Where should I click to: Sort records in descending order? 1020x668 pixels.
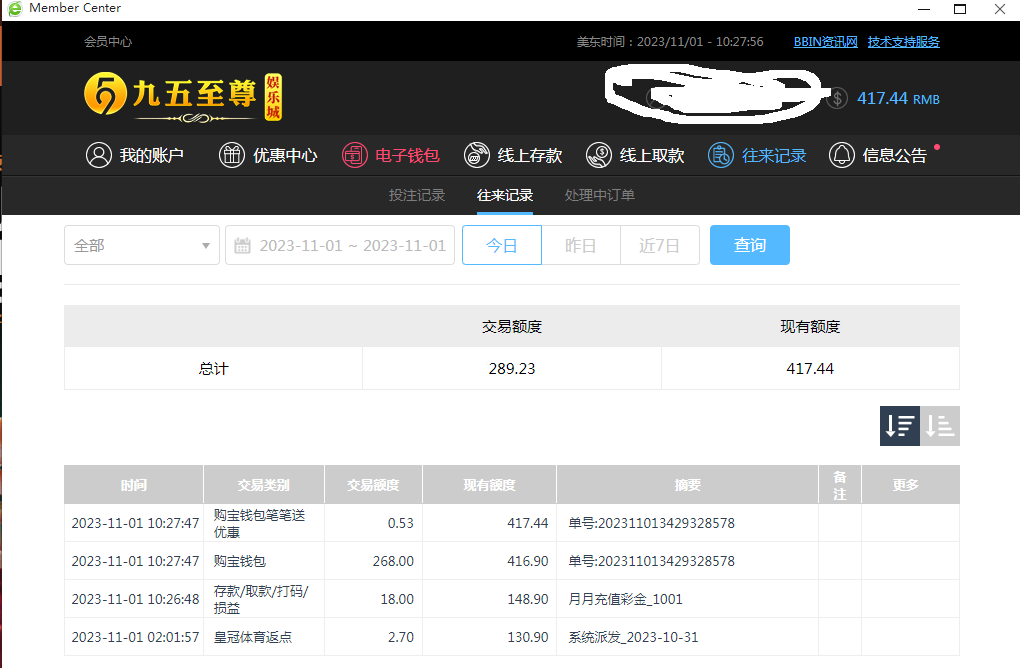[x=899, y=426]
